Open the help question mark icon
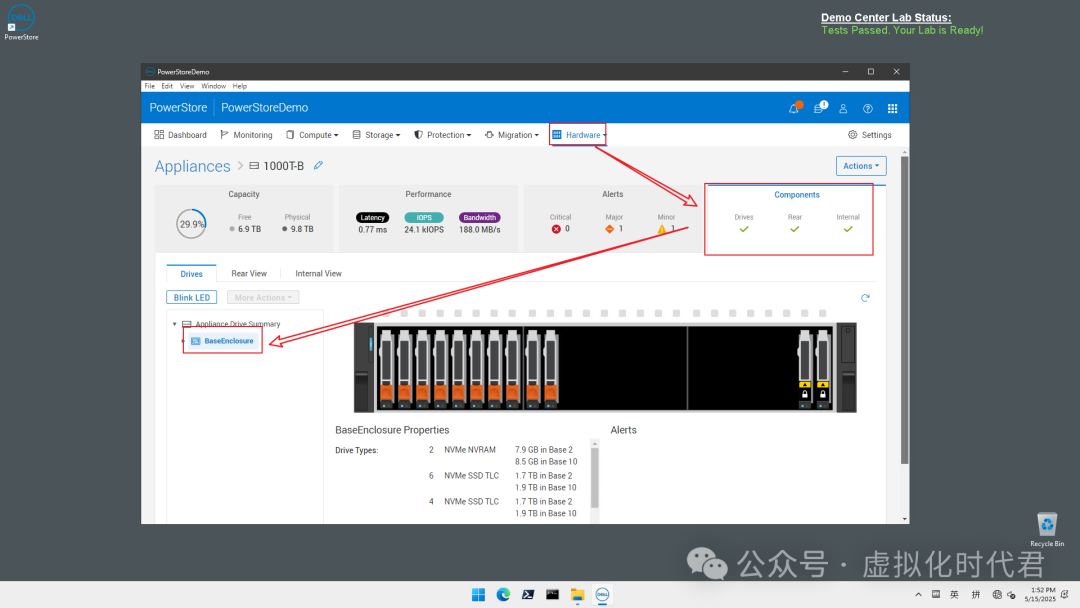 point(868,109)
